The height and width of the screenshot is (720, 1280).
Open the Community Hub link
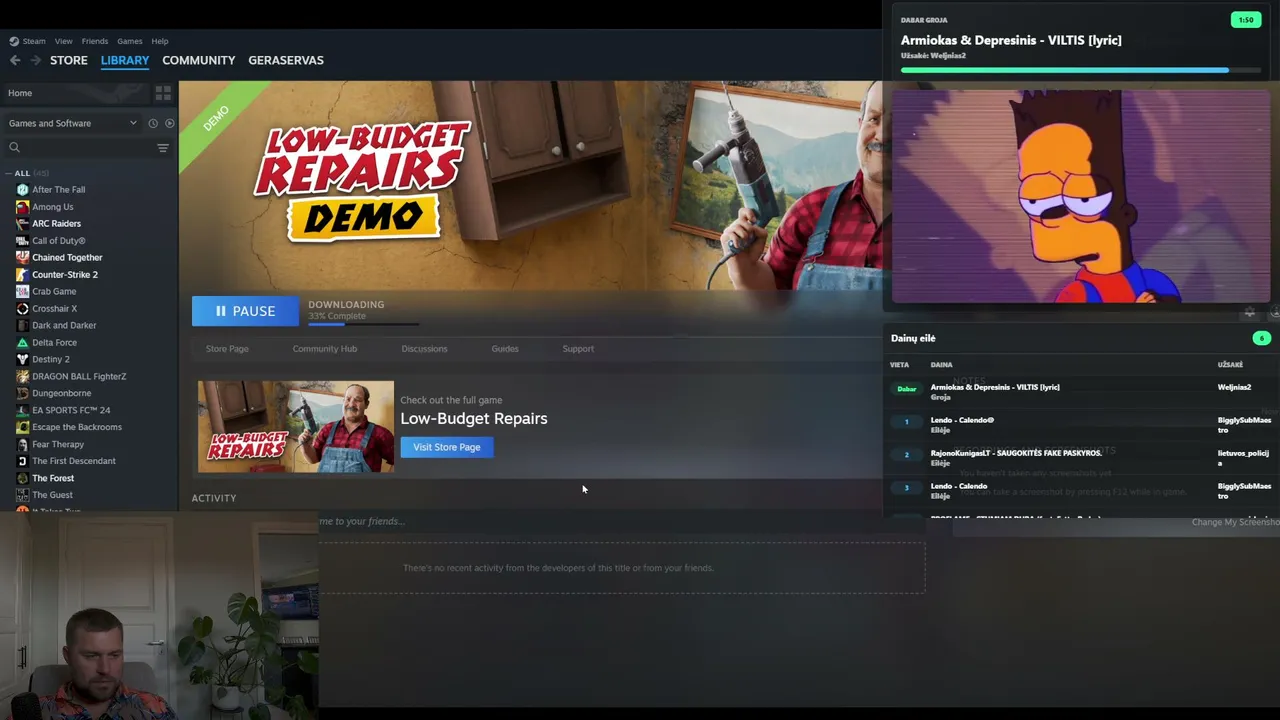click(325, 349)
